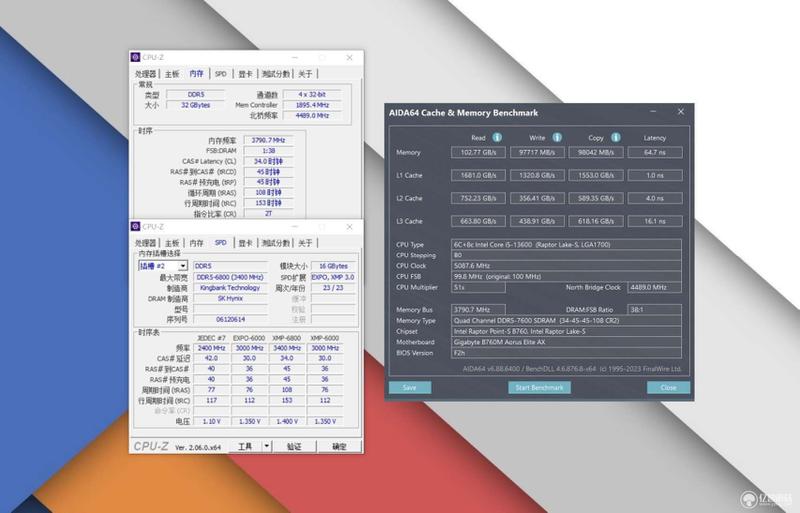
Task: Open the 插槽 #2 slot selection dropdown
Action: pos(183,266)
